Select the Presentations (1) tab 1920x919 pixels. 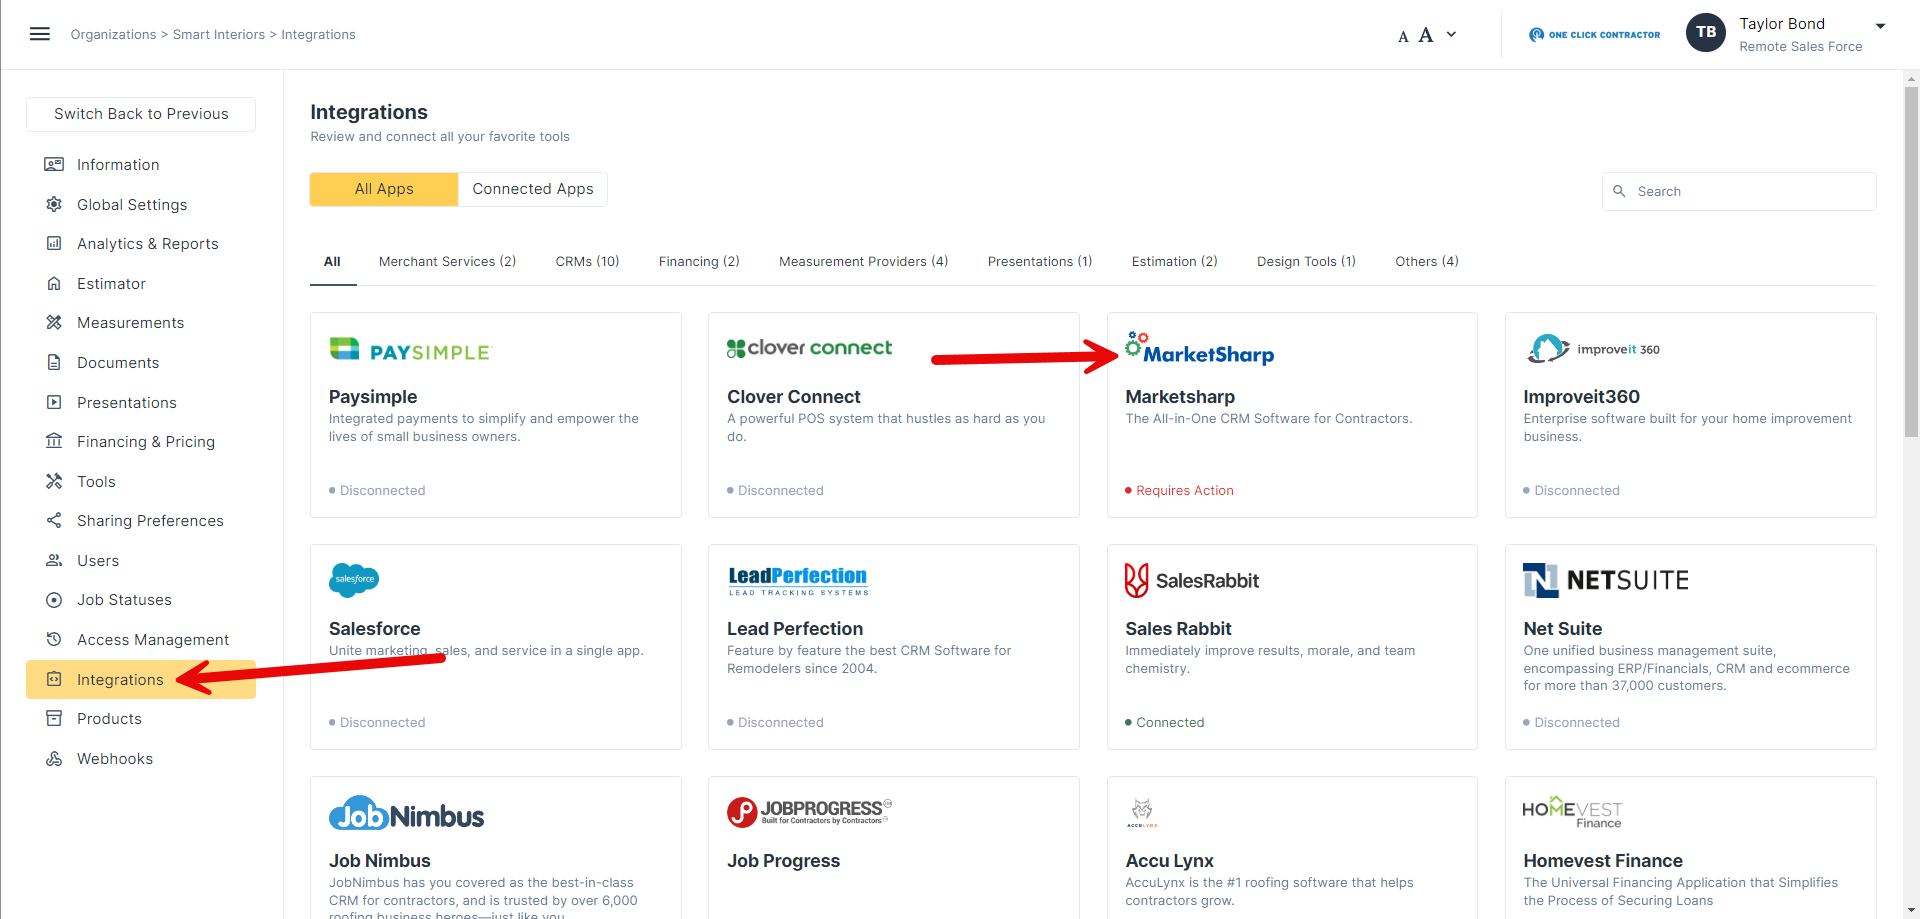(1040, 261)
